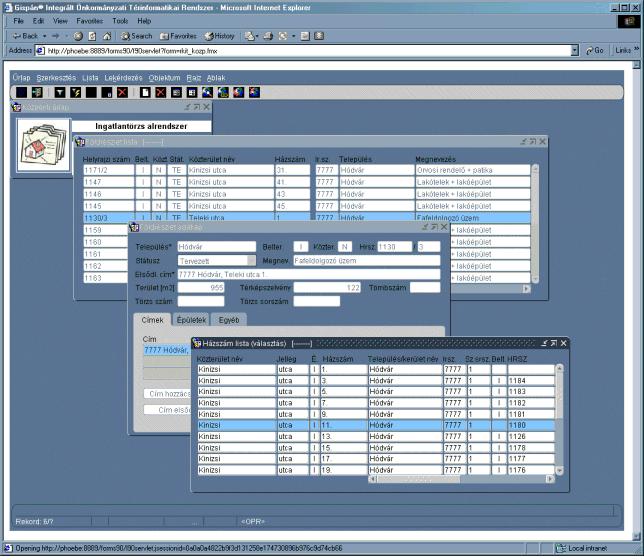Open the Státusz dropdown showing Tervezett
Viewport: 644px width, 556px height.
tap(252, 260)
